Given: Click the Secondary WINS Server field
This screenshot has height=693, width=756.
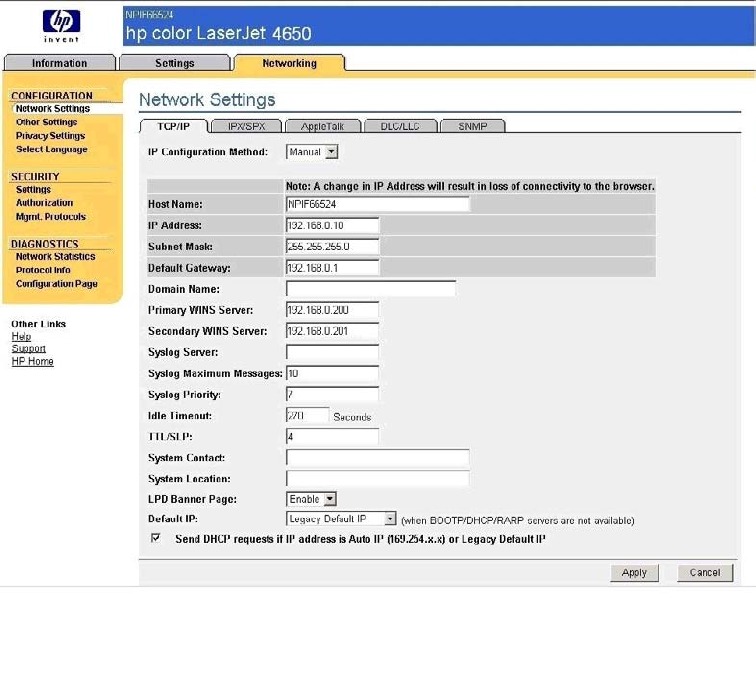Looking at the screenshot, I should [333, 331].
